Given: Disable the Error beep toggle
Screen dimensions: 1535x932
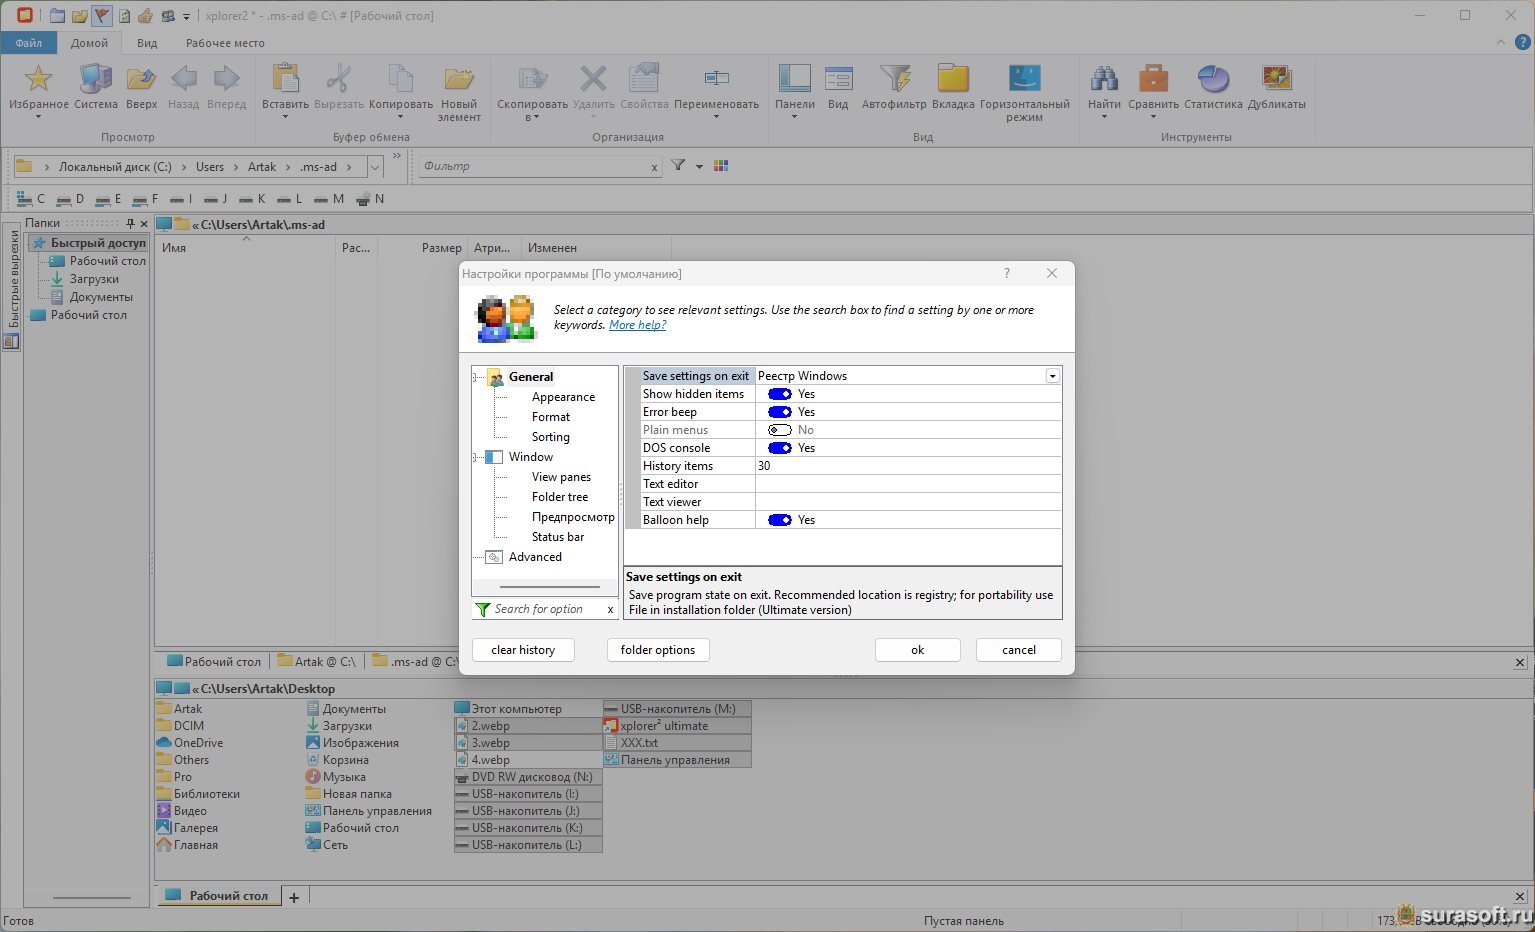Looking at the screenshot, I should (779, 412).
